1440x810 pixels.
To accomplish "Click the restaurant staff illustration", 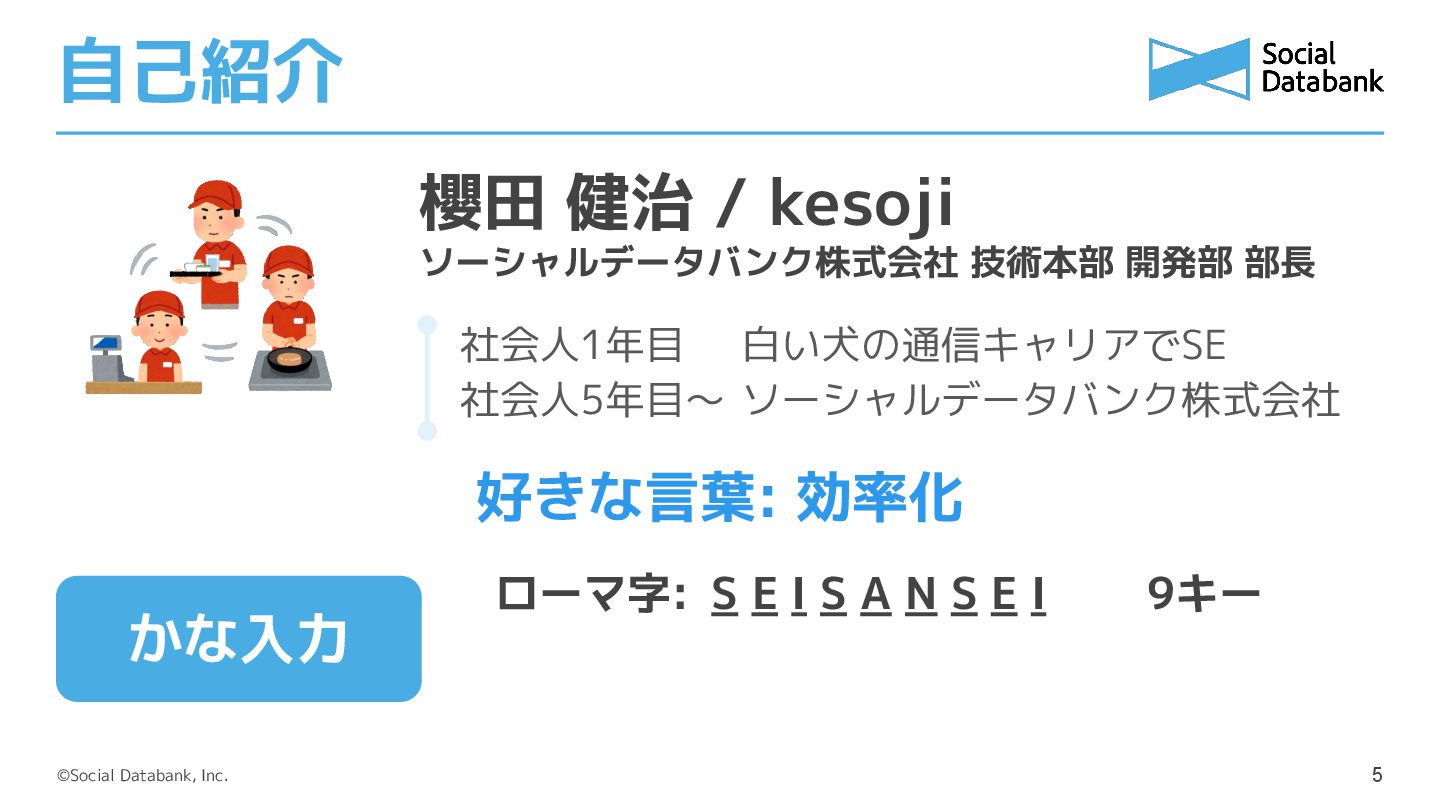I will click(x=209, y=286).
